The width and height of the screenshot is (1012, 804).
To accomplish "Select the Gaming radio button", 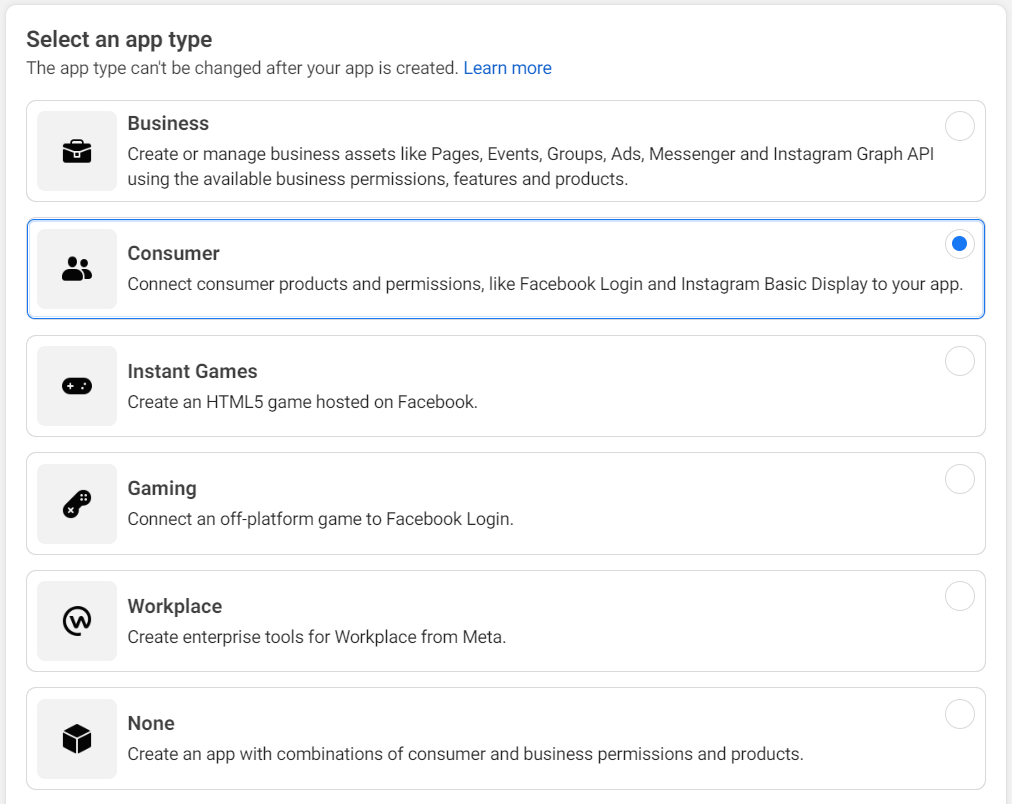I will point(960,479).
